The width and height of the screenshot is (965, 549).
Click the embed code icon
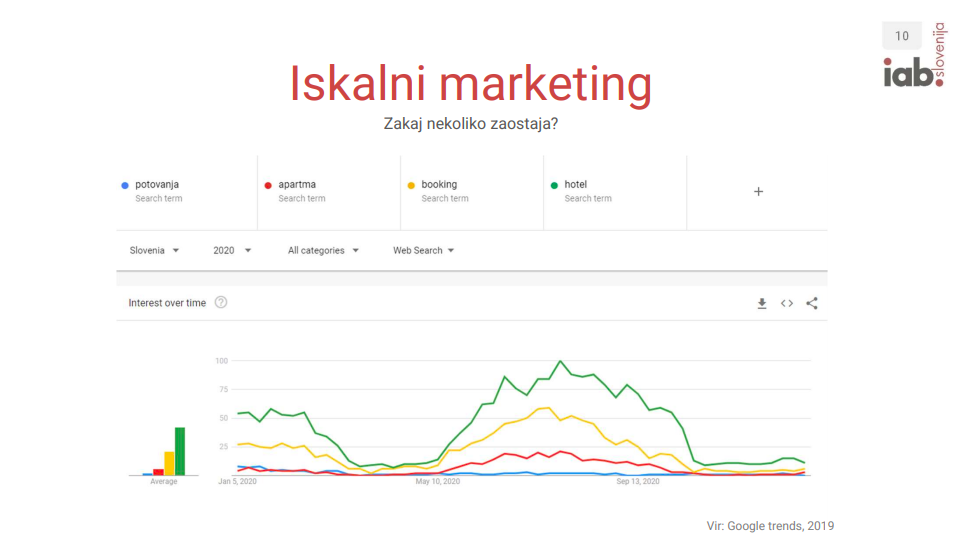[787, 304]
